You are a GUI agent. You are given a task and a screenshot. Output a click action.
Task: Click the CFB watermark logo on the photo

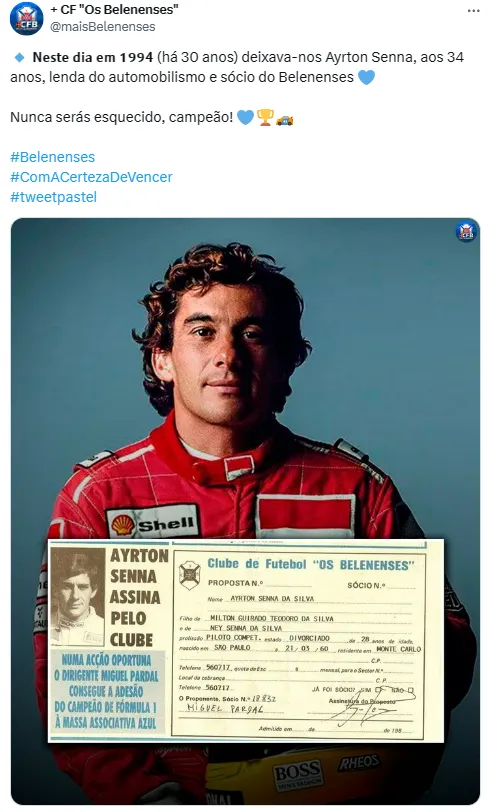(x=466, y=231)
